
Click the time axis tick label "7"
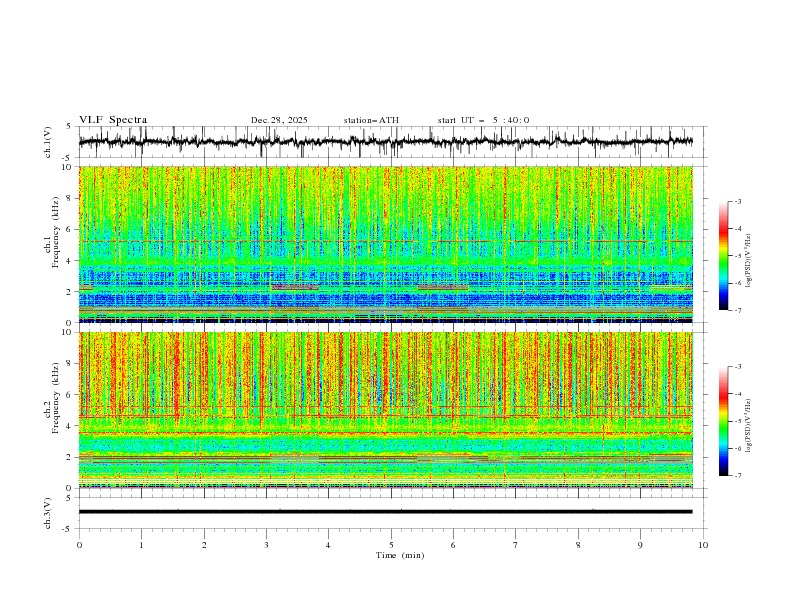coord(516,545)
